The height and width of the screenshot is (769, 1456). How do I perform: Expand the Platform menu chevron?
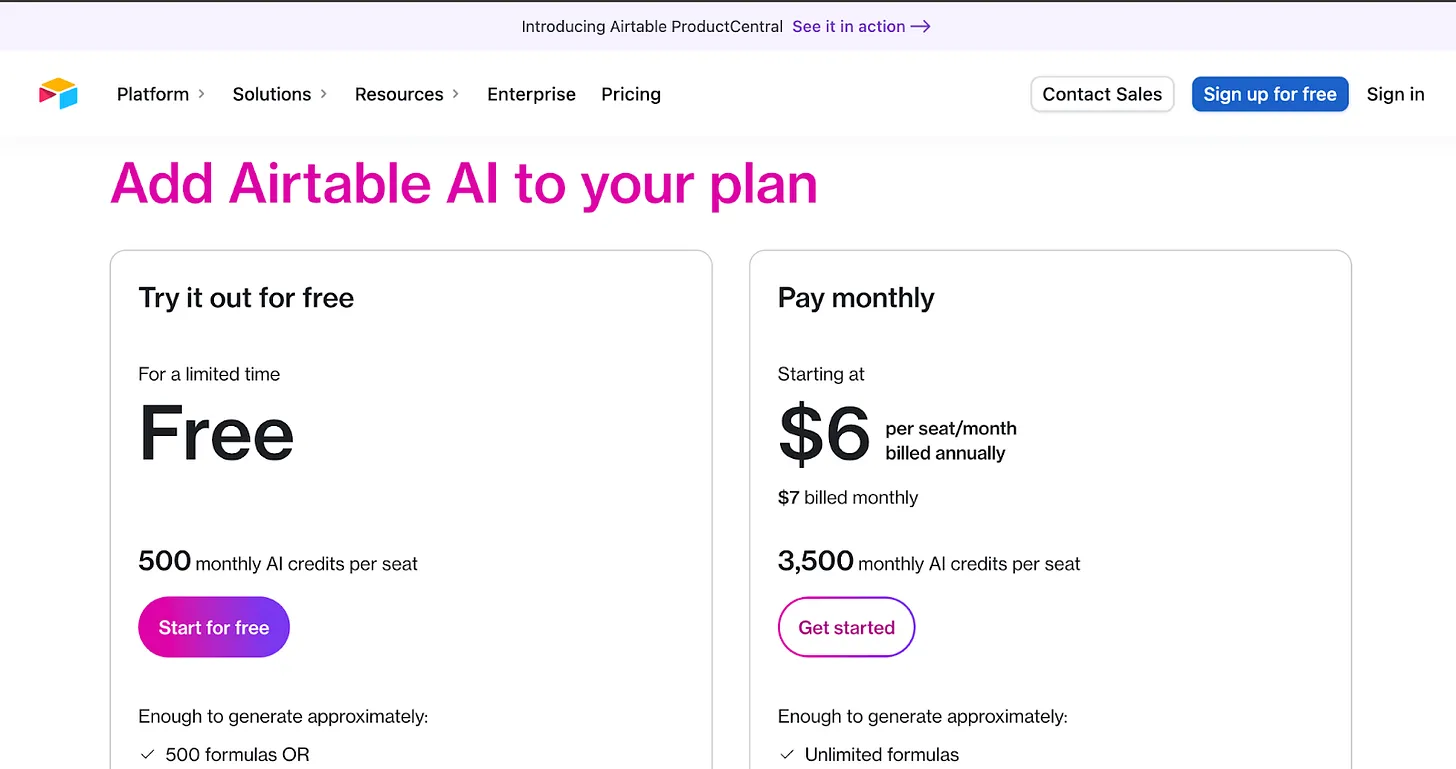coord(201,94)
